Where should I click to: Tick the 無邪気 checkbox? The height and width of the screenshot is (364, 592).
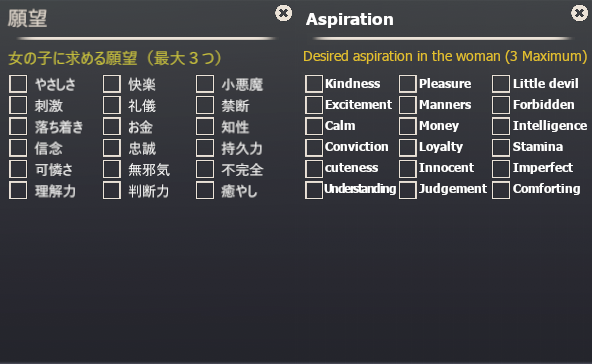click(x=112, y=169)
